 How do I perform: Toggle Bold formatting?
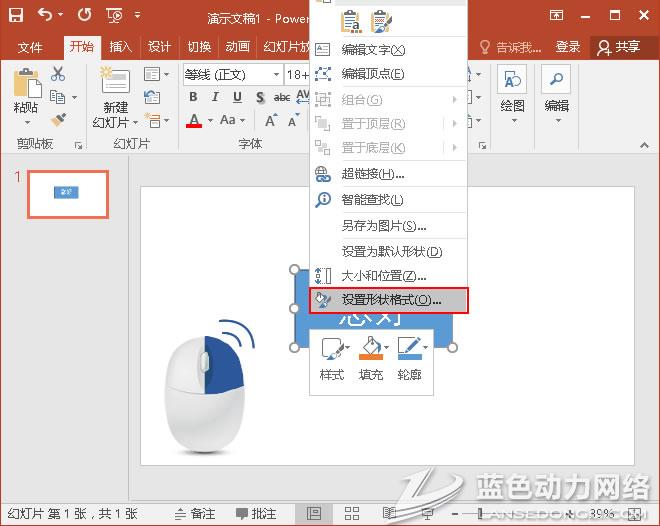point(194,97)
